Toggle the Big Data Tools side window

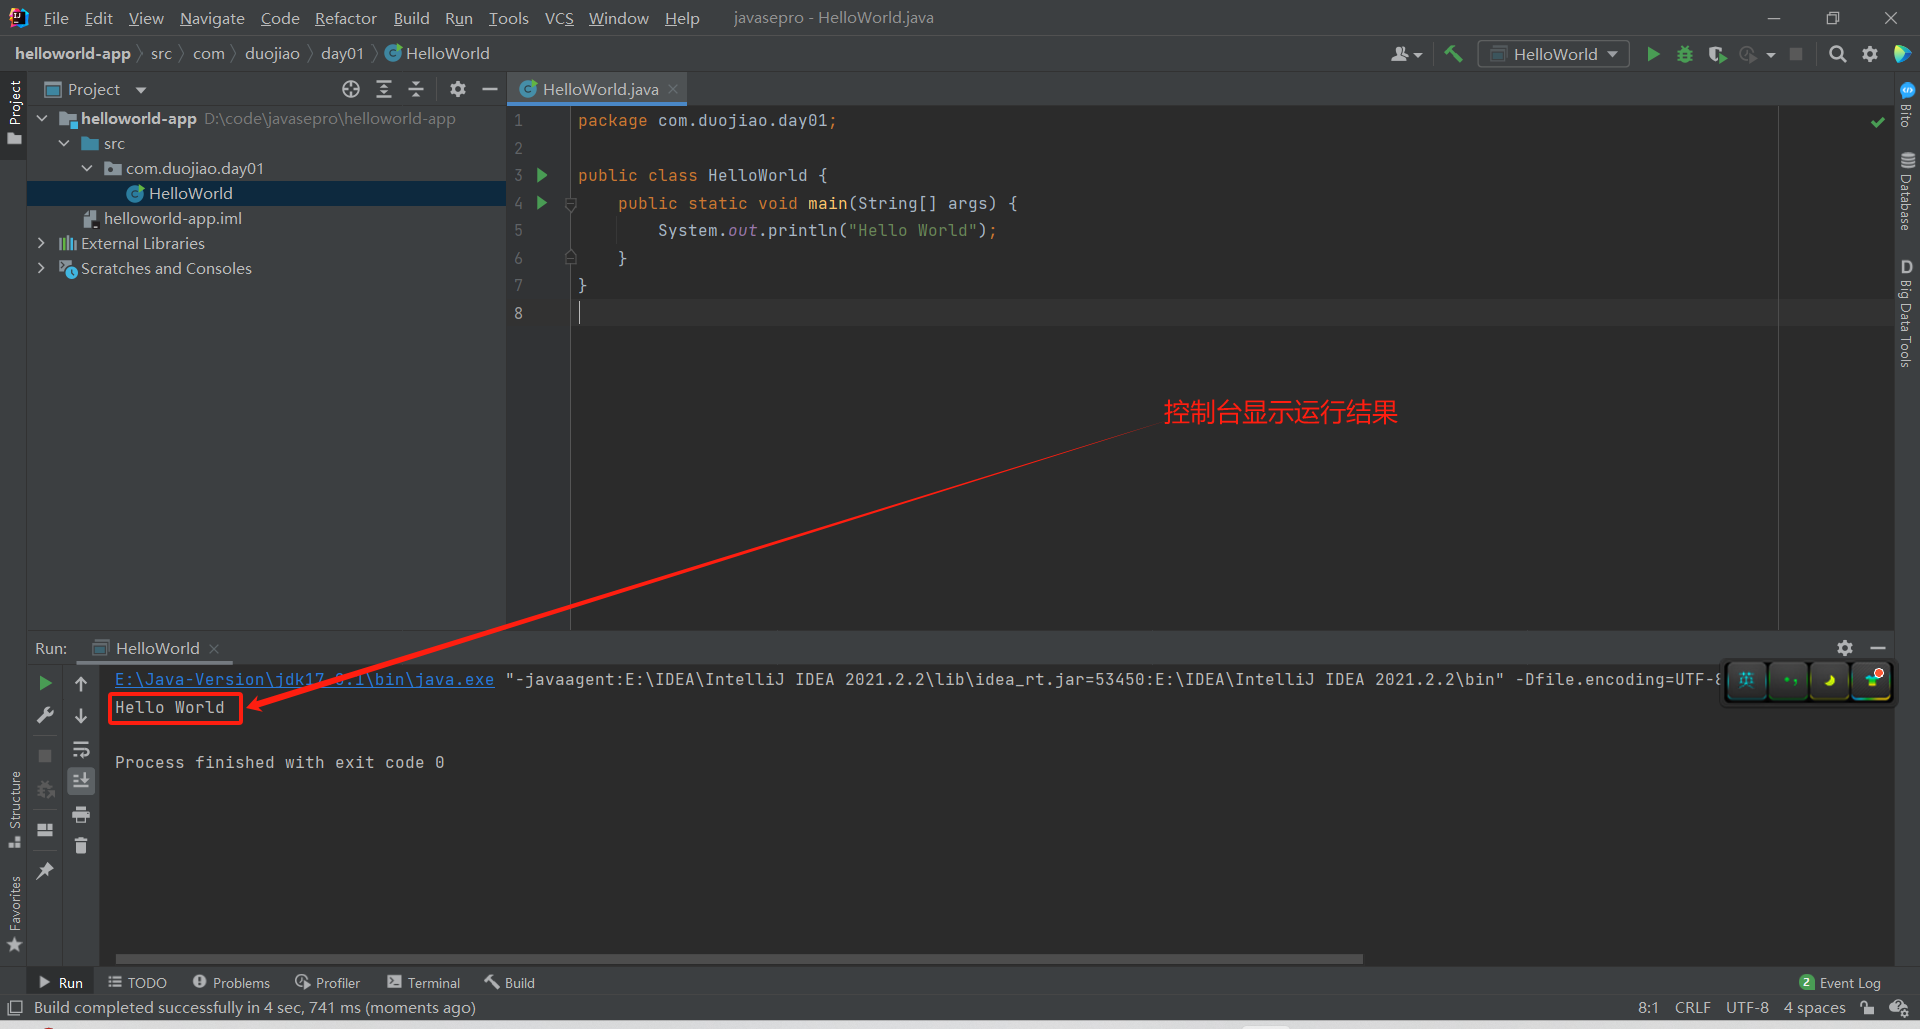pos(1907,314)
